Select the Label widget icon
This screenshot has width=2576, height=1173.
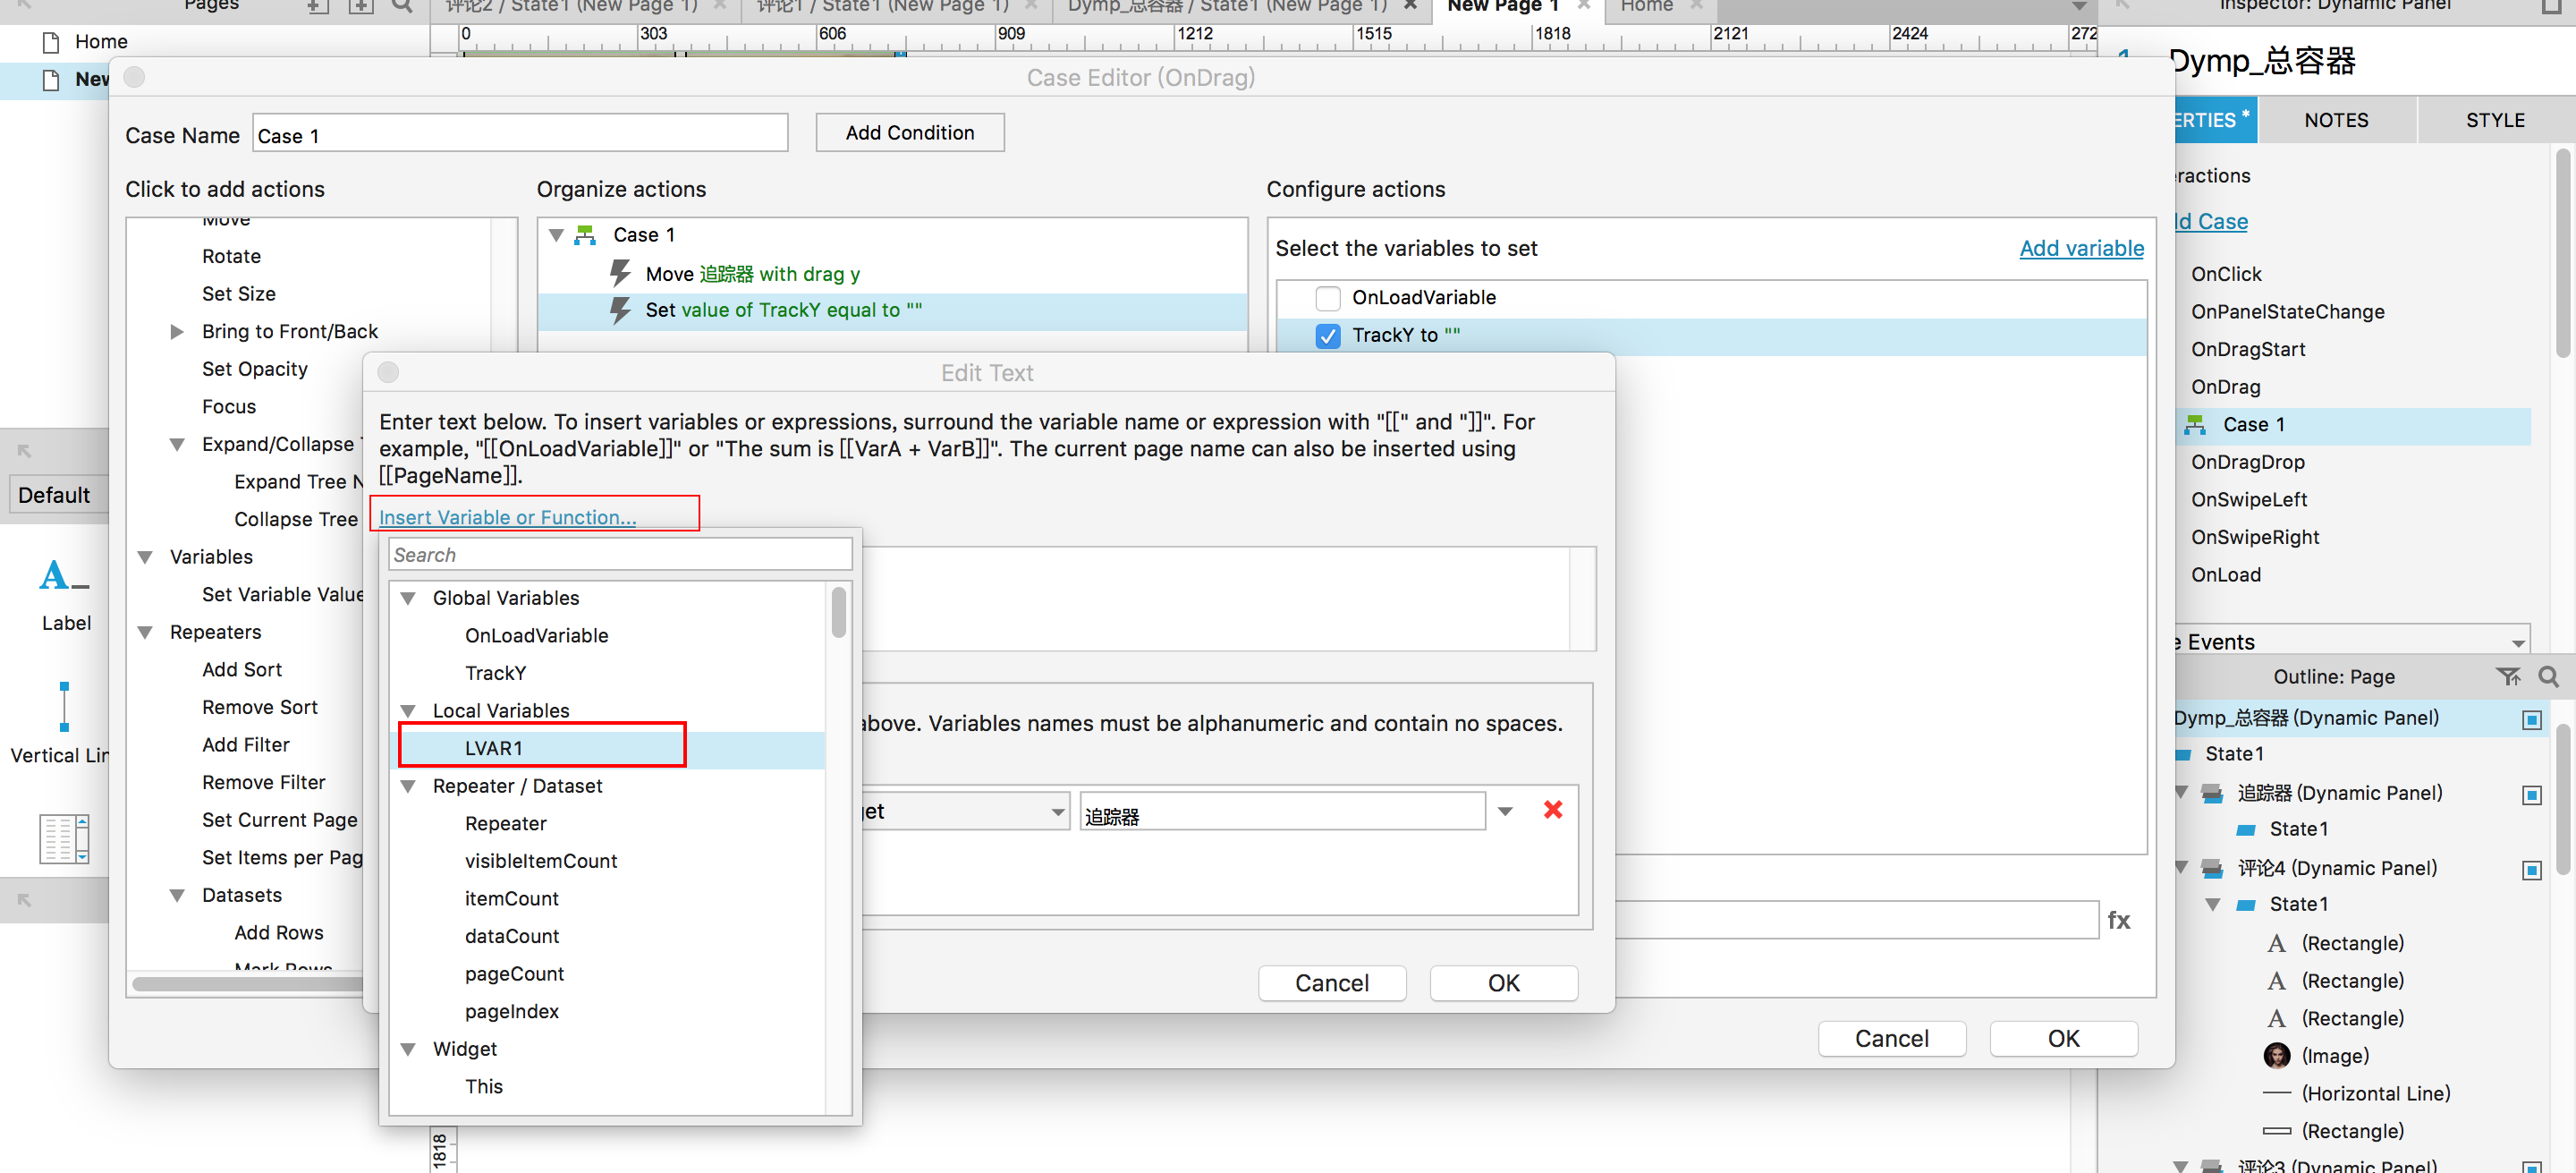pyautogui.click(x=65, y=576)
